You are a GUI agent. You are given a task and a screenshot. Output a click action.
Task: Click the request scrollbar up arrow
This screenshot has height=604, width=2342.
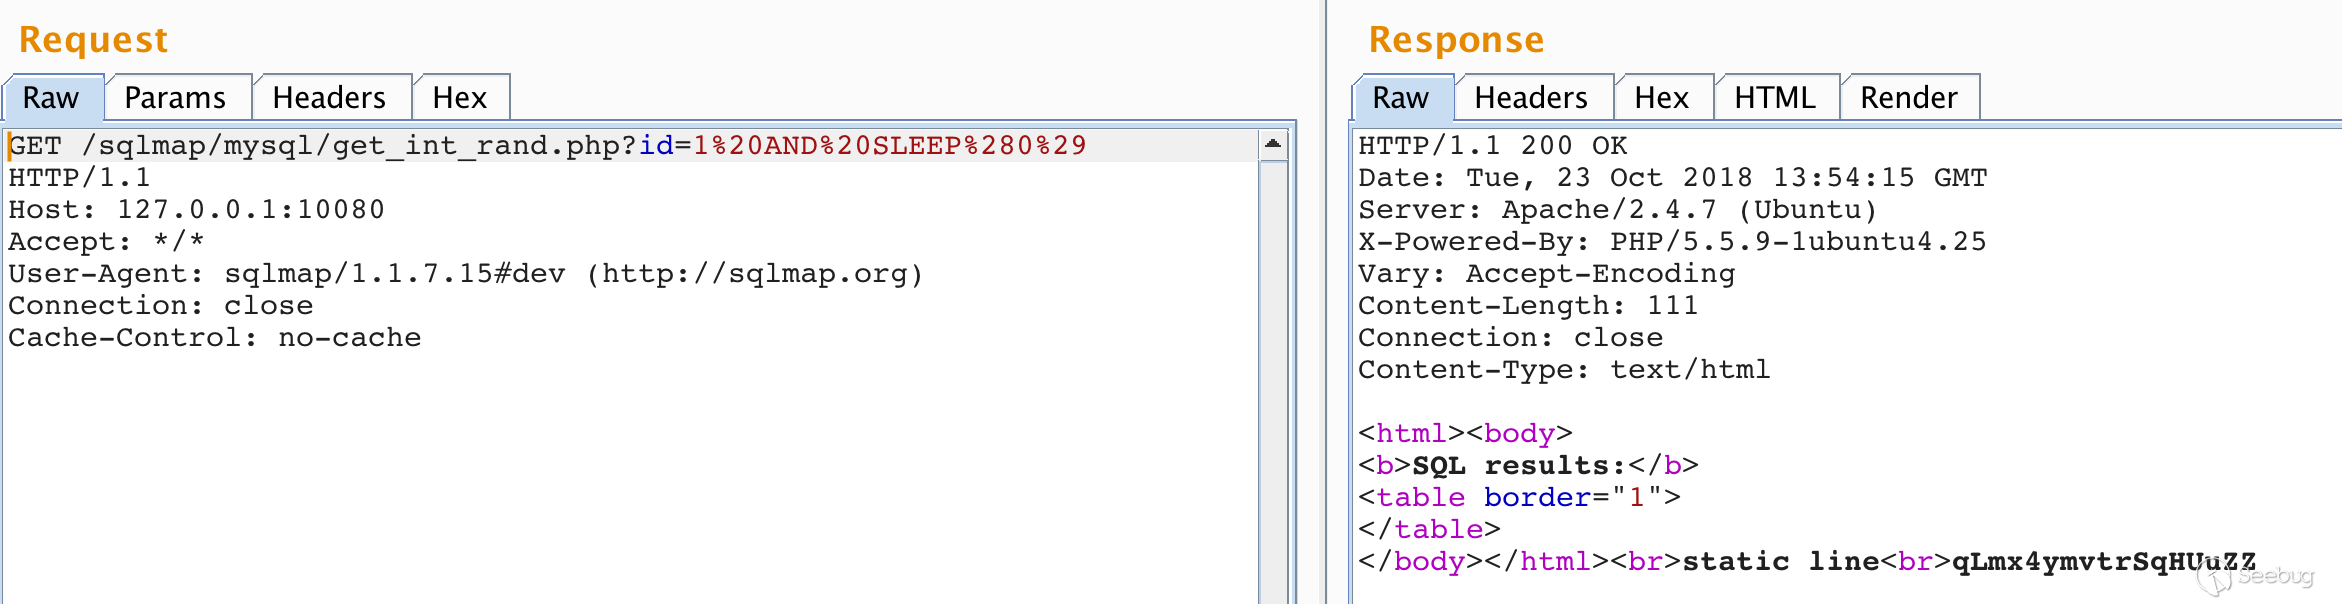[1273, 144]
